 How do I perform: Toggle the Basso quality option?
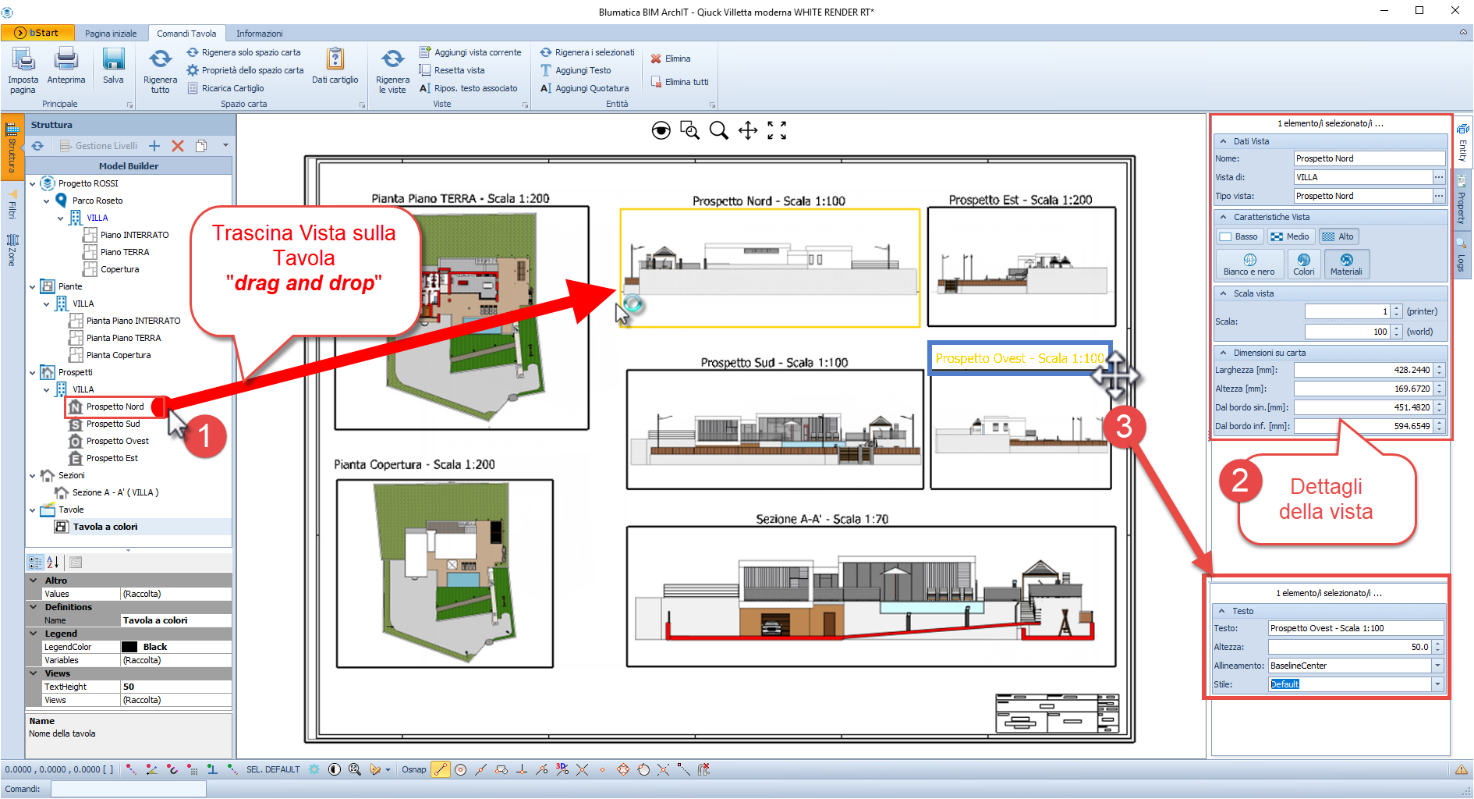[x=1239, y=237]
